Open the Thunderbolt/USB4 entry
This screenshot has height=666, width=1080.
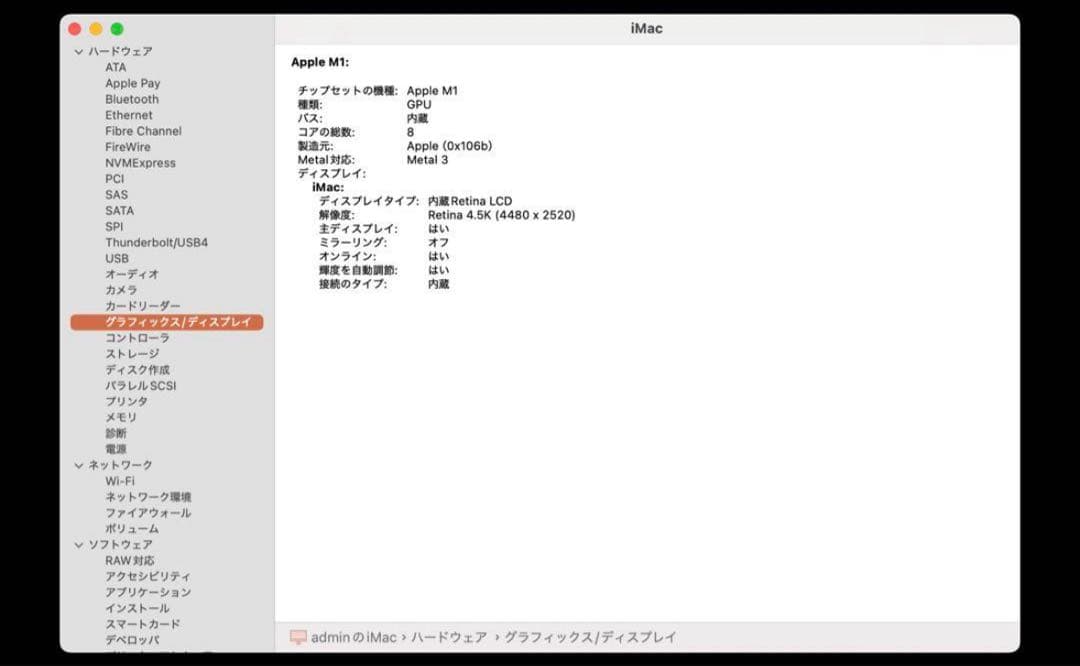(x=156, y=242)
